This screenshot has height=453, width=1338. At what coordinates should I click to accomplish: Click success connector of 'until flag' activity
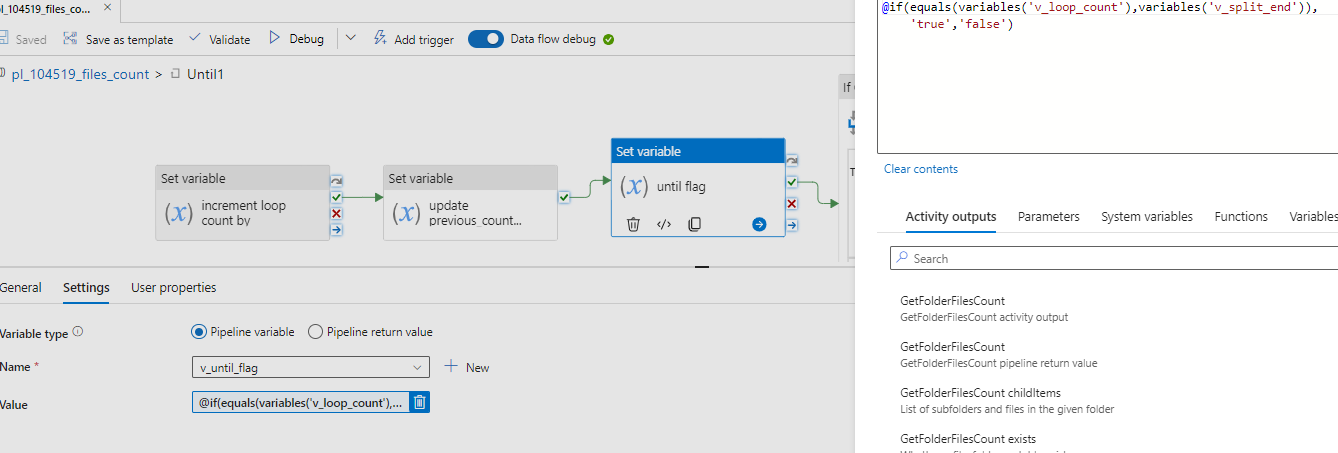point(792,182)
